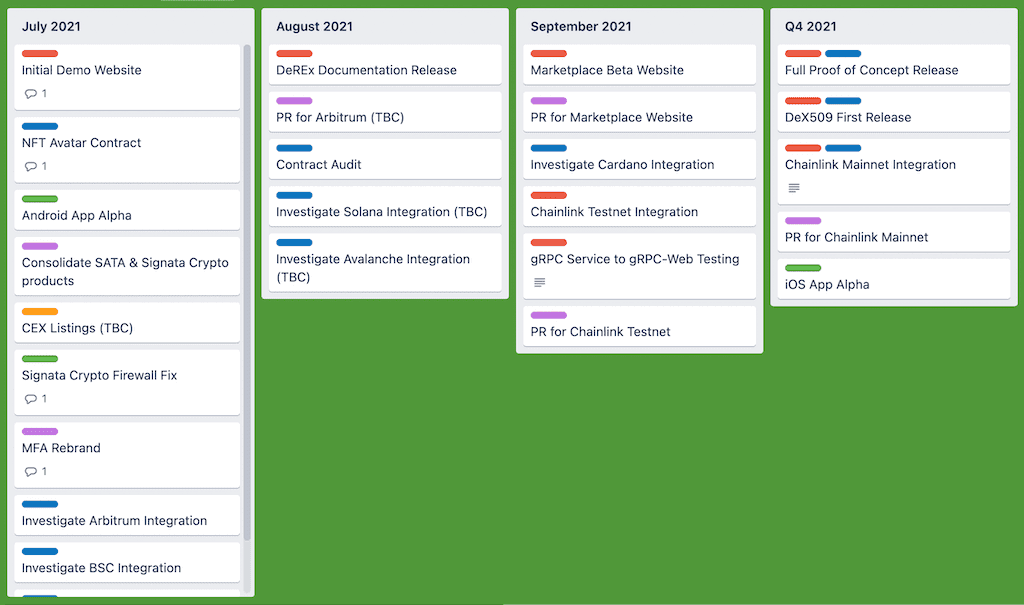Open the PR for Arbitrum (TBC) card
Screen dimensions: 1024x605
(x=385, y=112)
